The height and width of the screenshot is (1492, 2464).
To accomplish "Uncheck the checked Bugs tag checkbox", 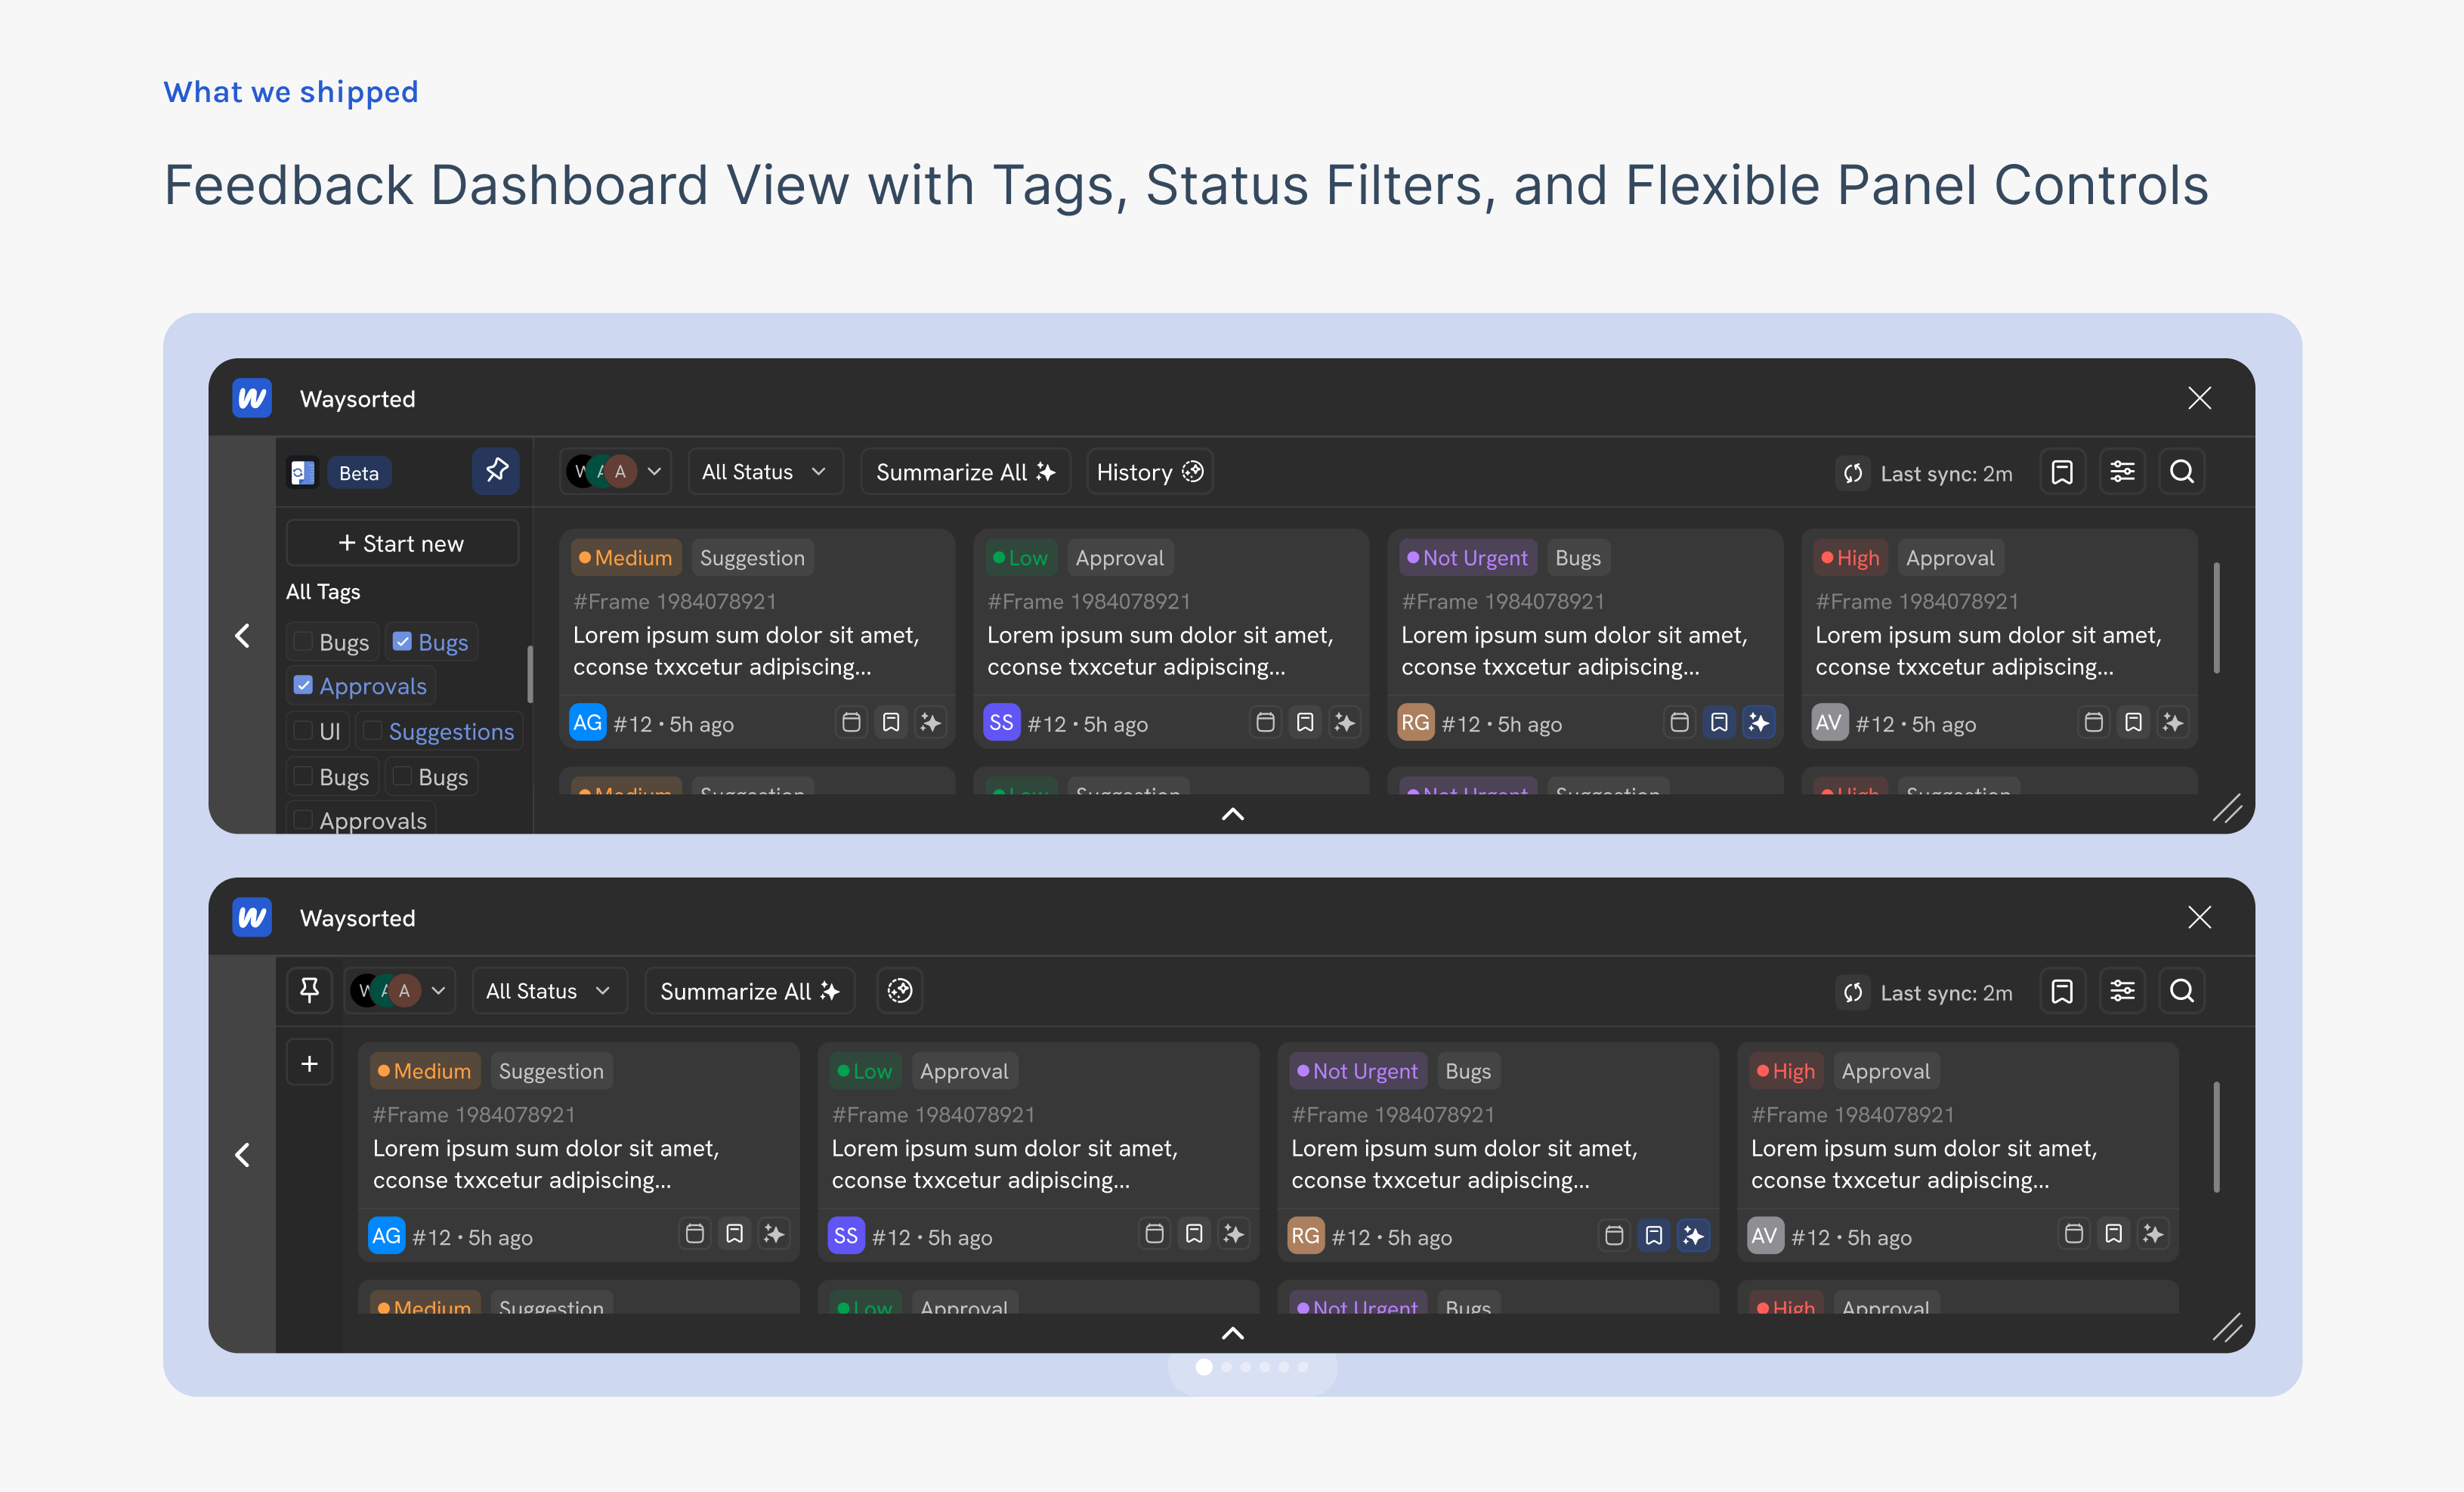I will tap(402, 642).
